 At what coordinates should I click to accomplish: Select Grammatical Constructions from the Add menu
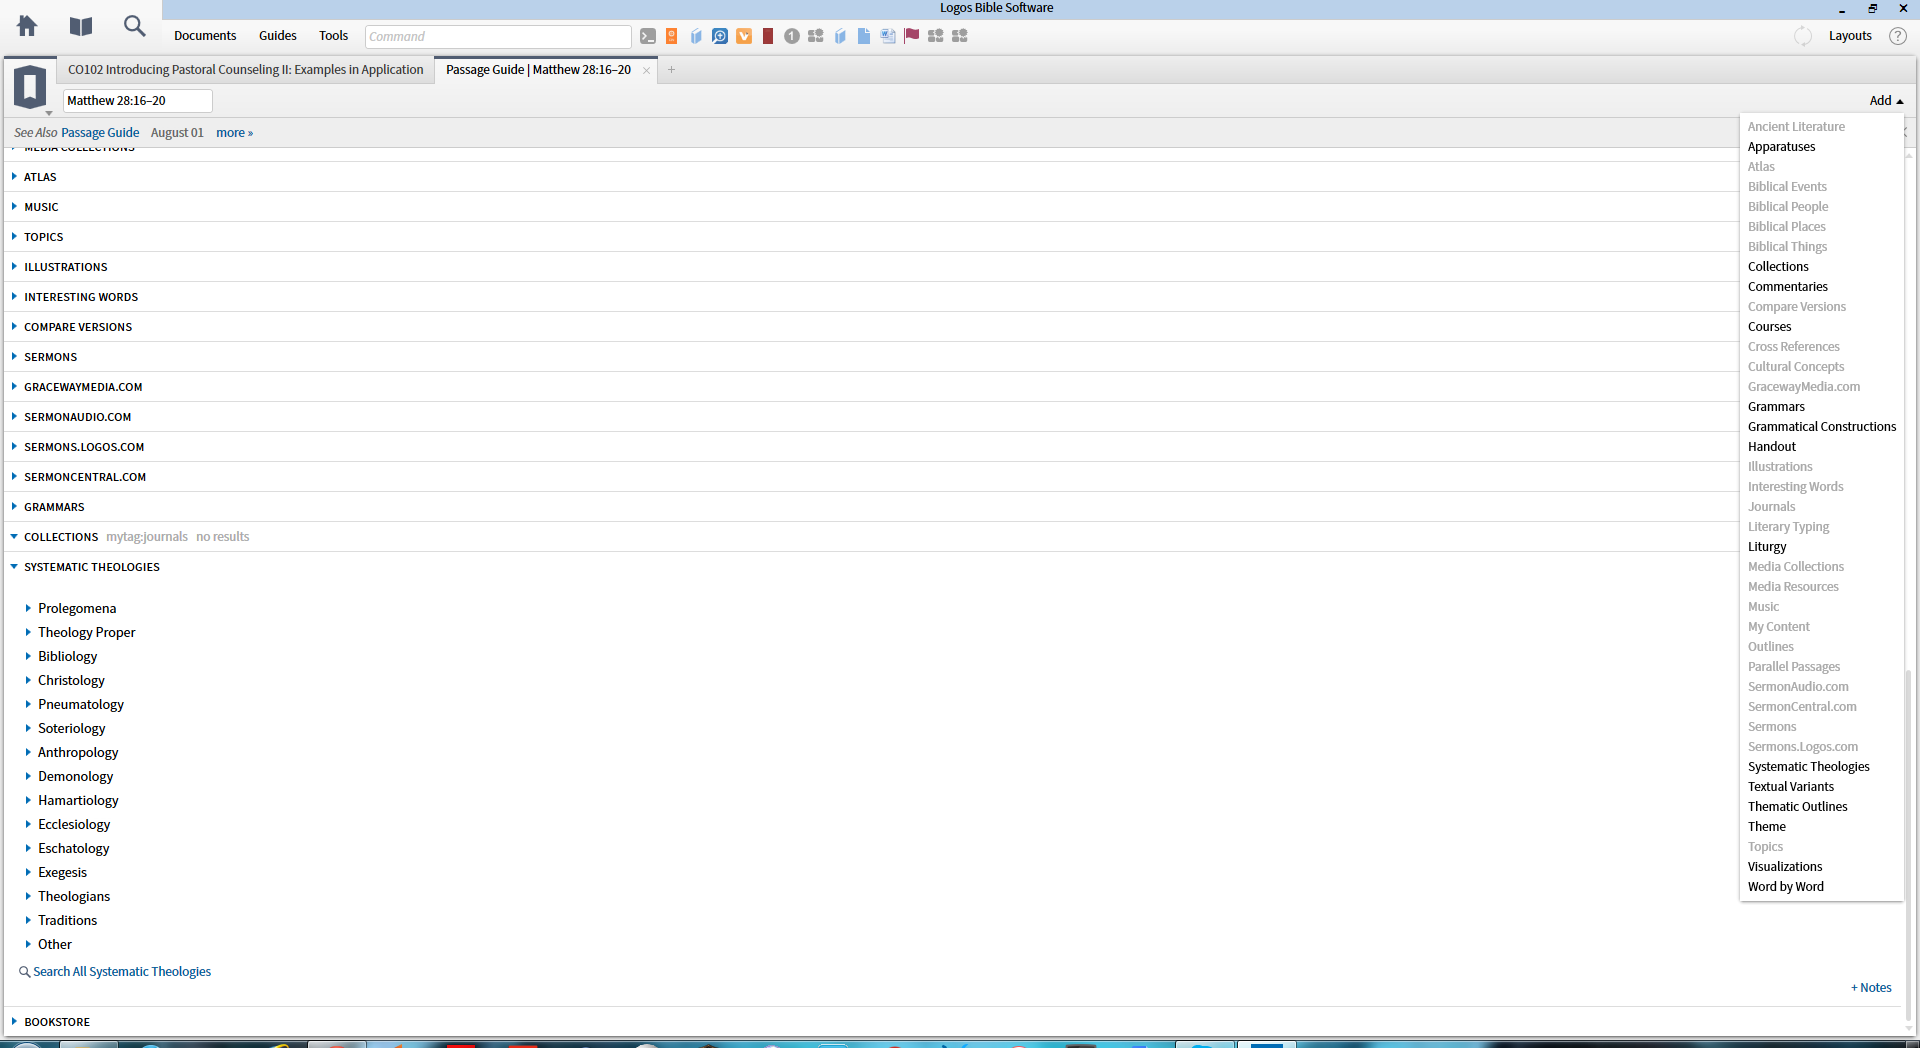(1822, 427)
